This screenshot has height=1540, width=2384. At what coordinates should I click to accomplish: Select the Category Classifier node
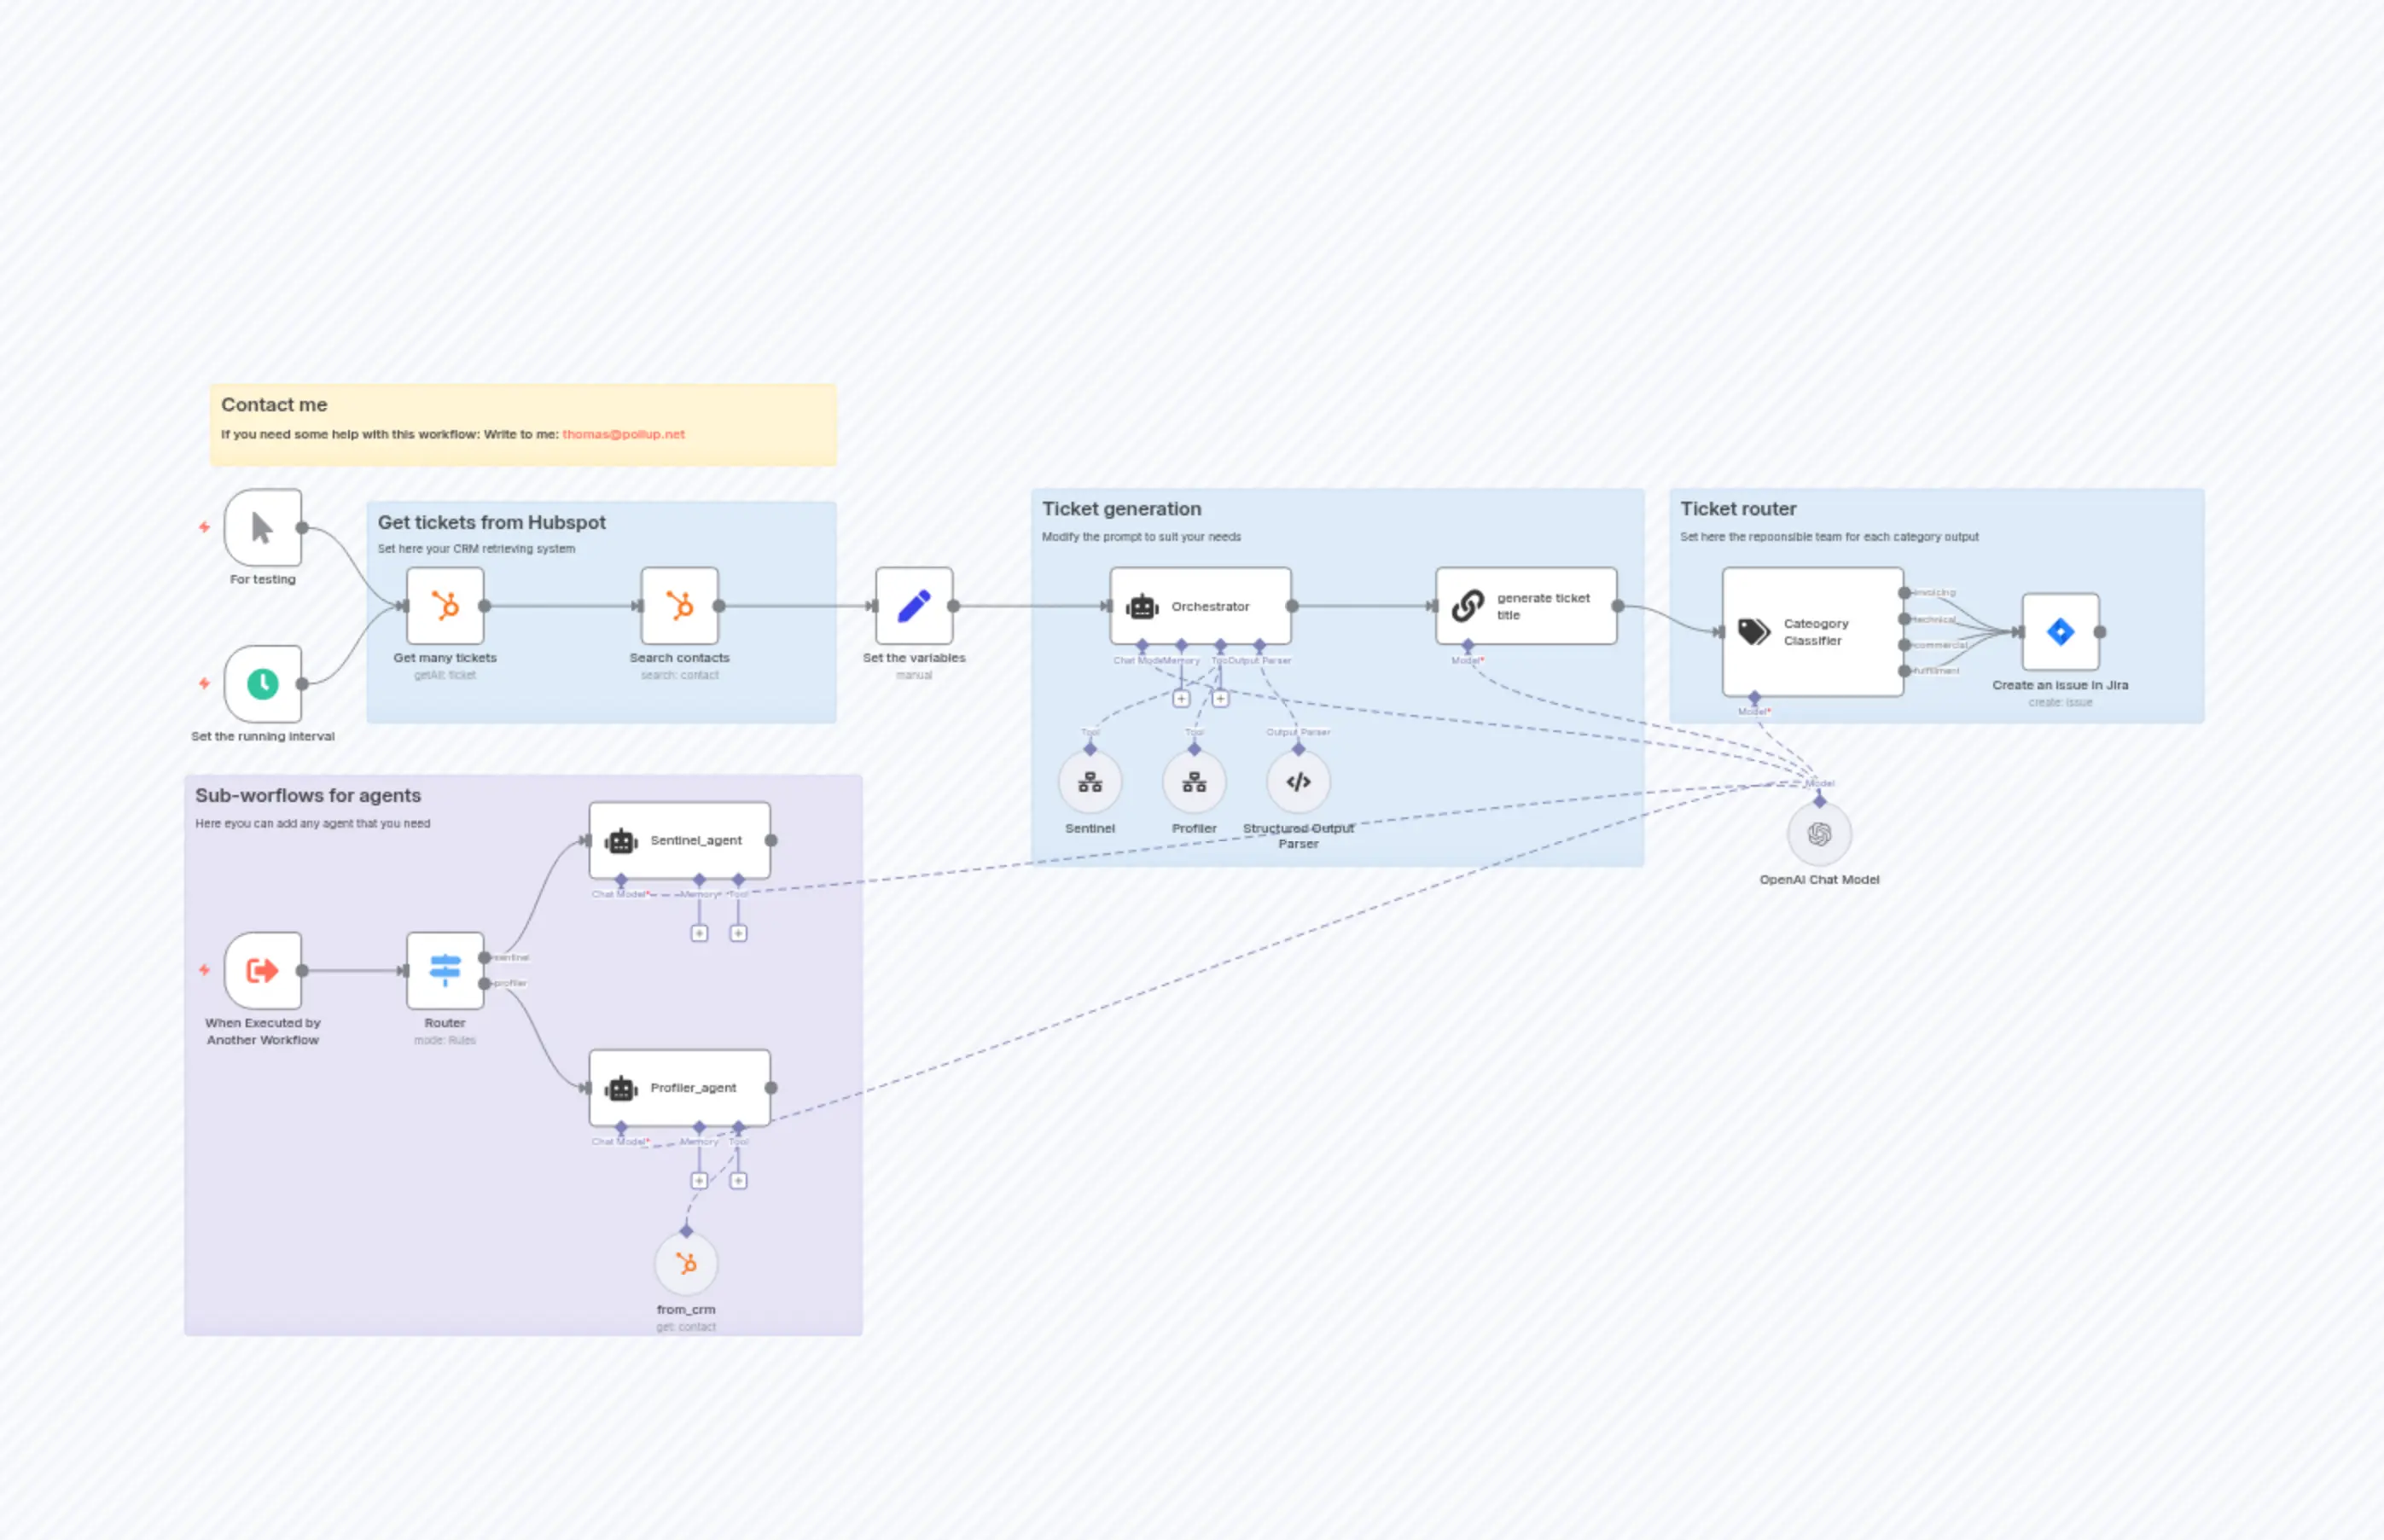1813,632
